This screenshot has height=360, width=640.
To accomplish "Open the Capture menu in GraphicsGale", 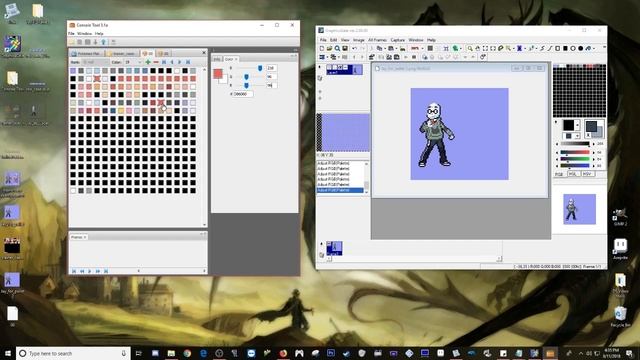I will [398, 40].
